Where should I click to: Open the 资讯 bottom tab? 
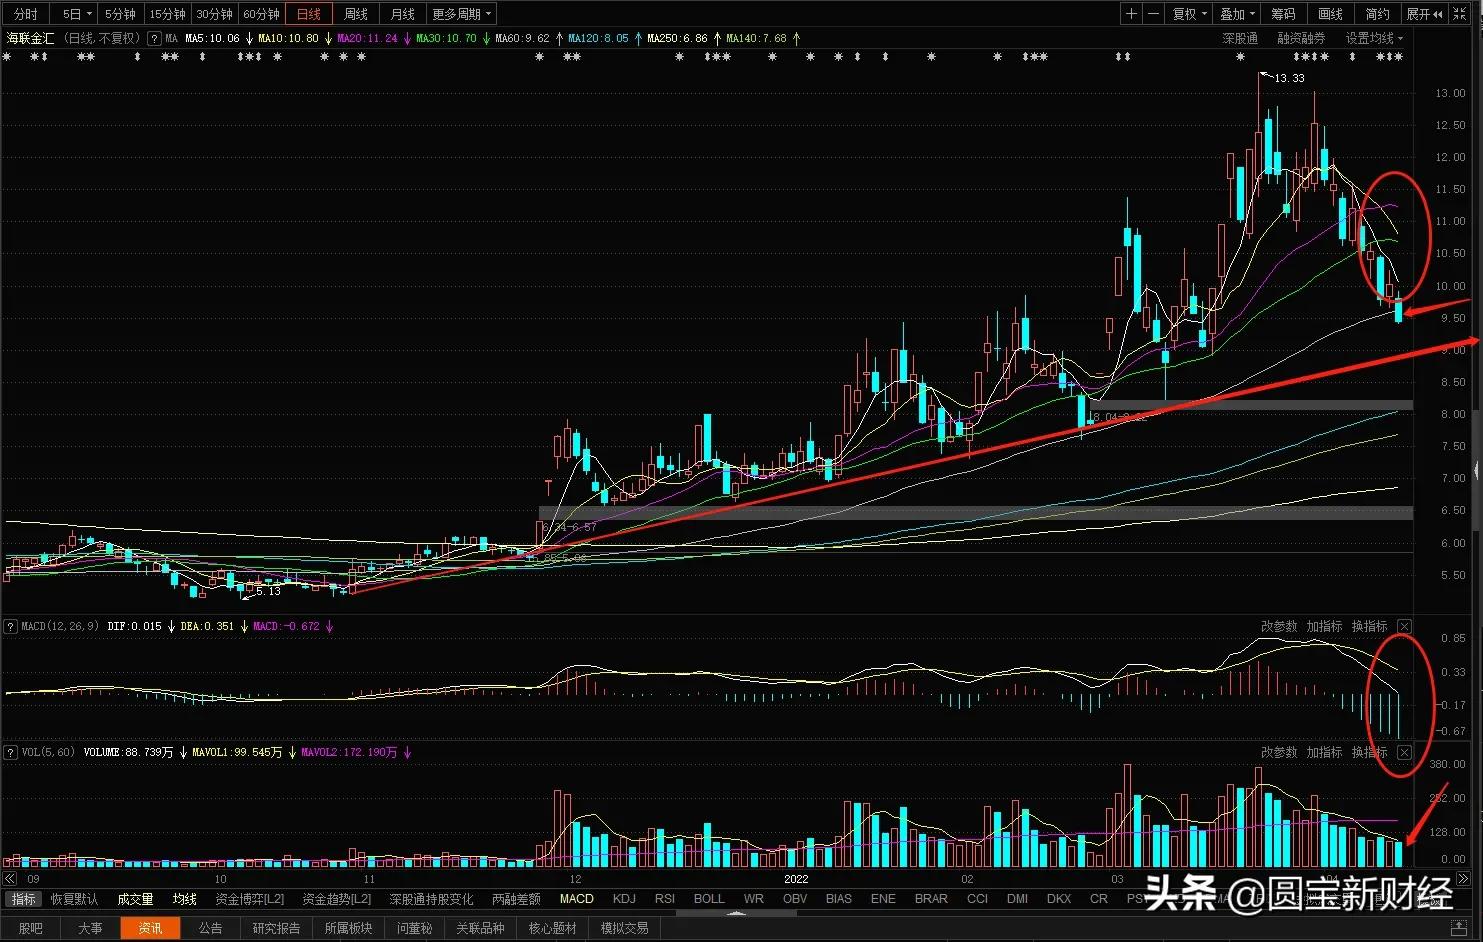(x=150, y=928)
